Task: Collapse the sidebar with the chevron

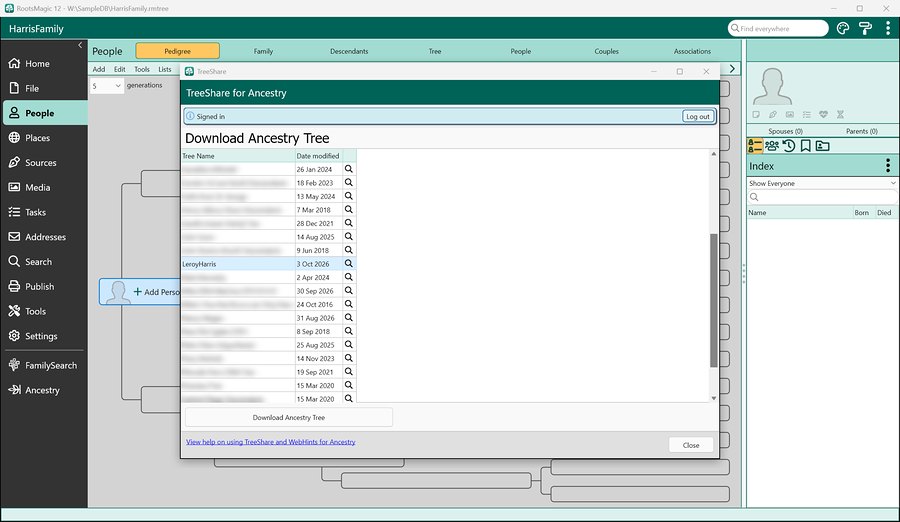Action: [x=80, y=45]
